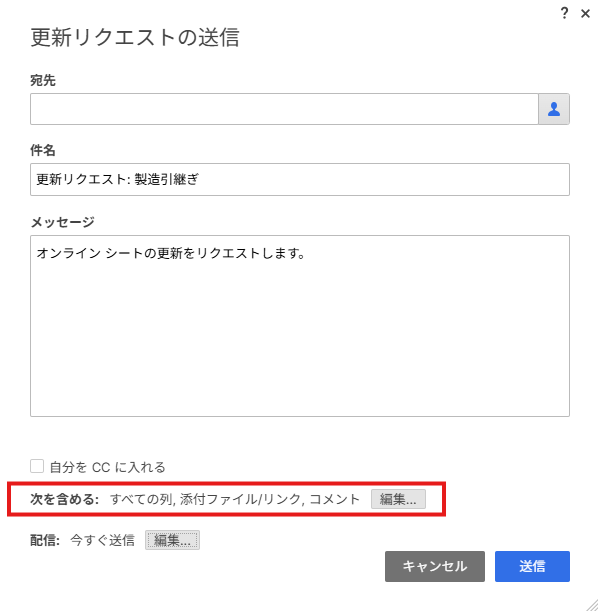The height and width of the screenshot is (613, 599).
Task: Click into the 件名 subject field
Action: click(300, 179)
